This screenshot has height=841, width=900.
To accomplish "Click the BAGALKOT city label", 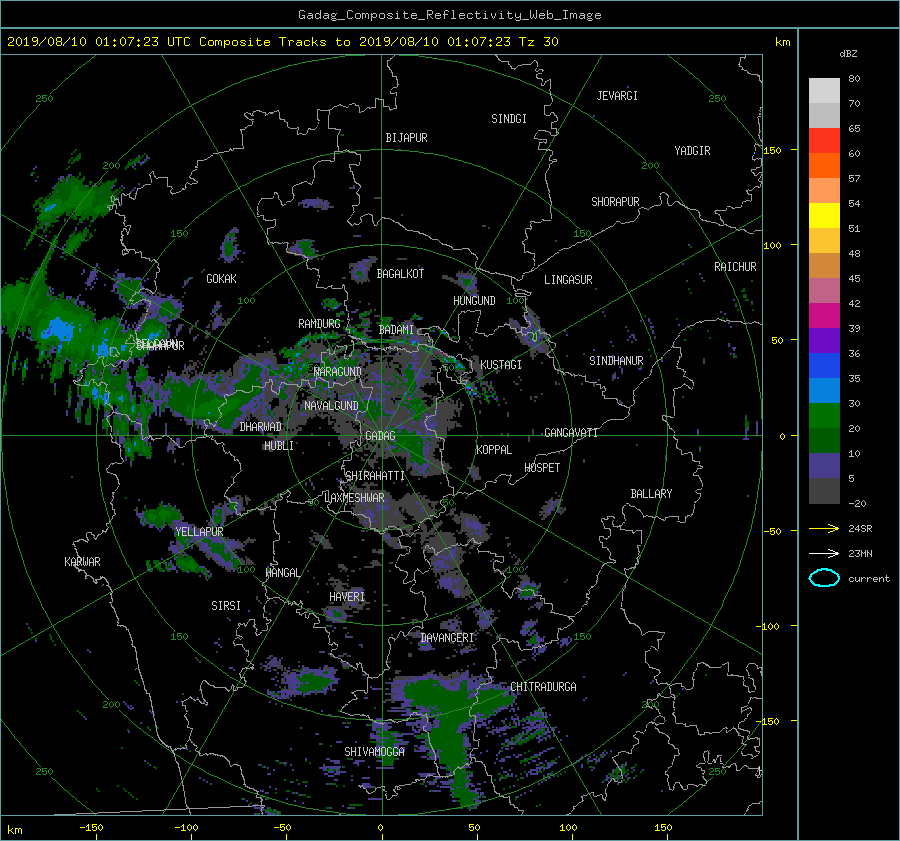I will tap(400, 274).
